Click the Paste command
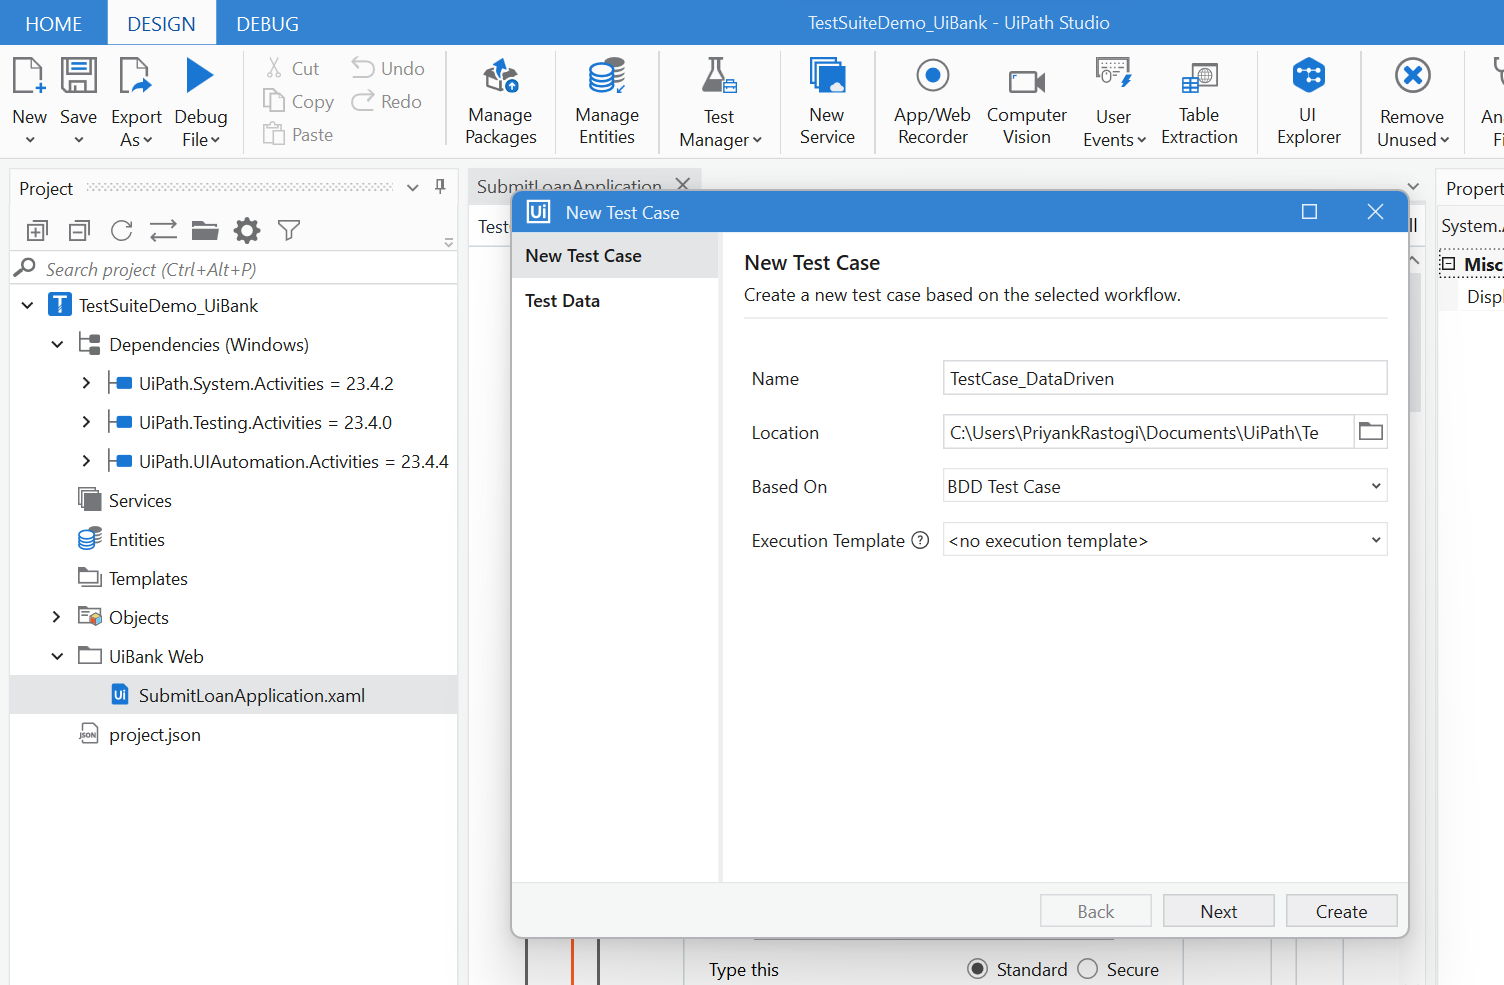This screenshot has width=1504, height=985. [298, 134]
